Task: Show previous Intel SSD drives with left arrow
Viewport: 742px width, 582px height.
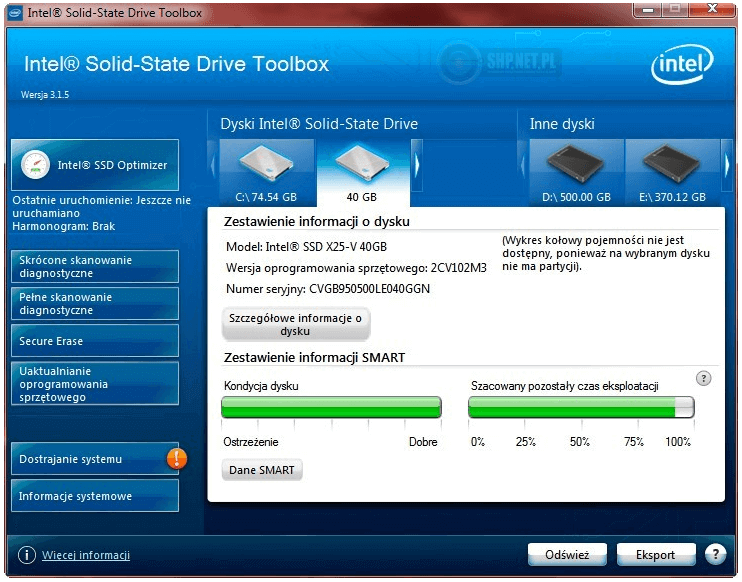Action: click(x=213, y=165)
